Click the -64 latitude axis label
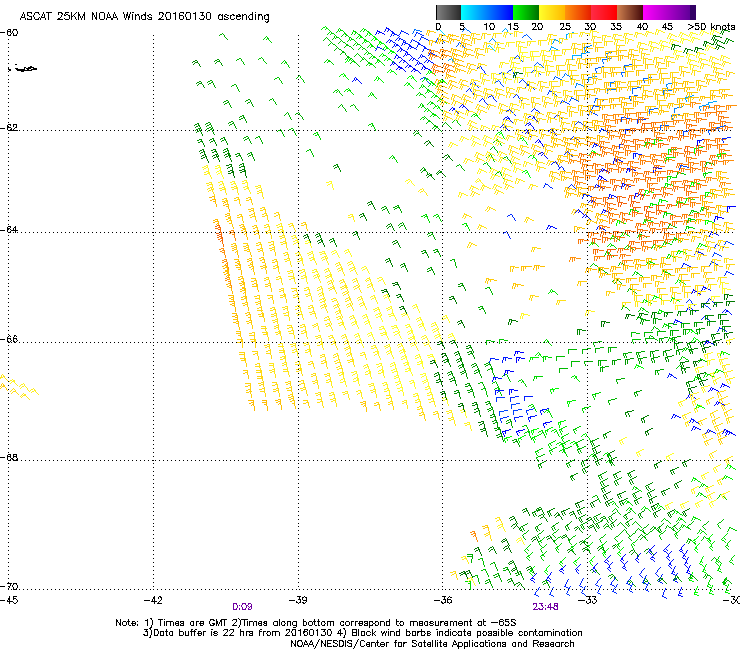The width and height of the screenshot is (740, 650). (9, 229)
